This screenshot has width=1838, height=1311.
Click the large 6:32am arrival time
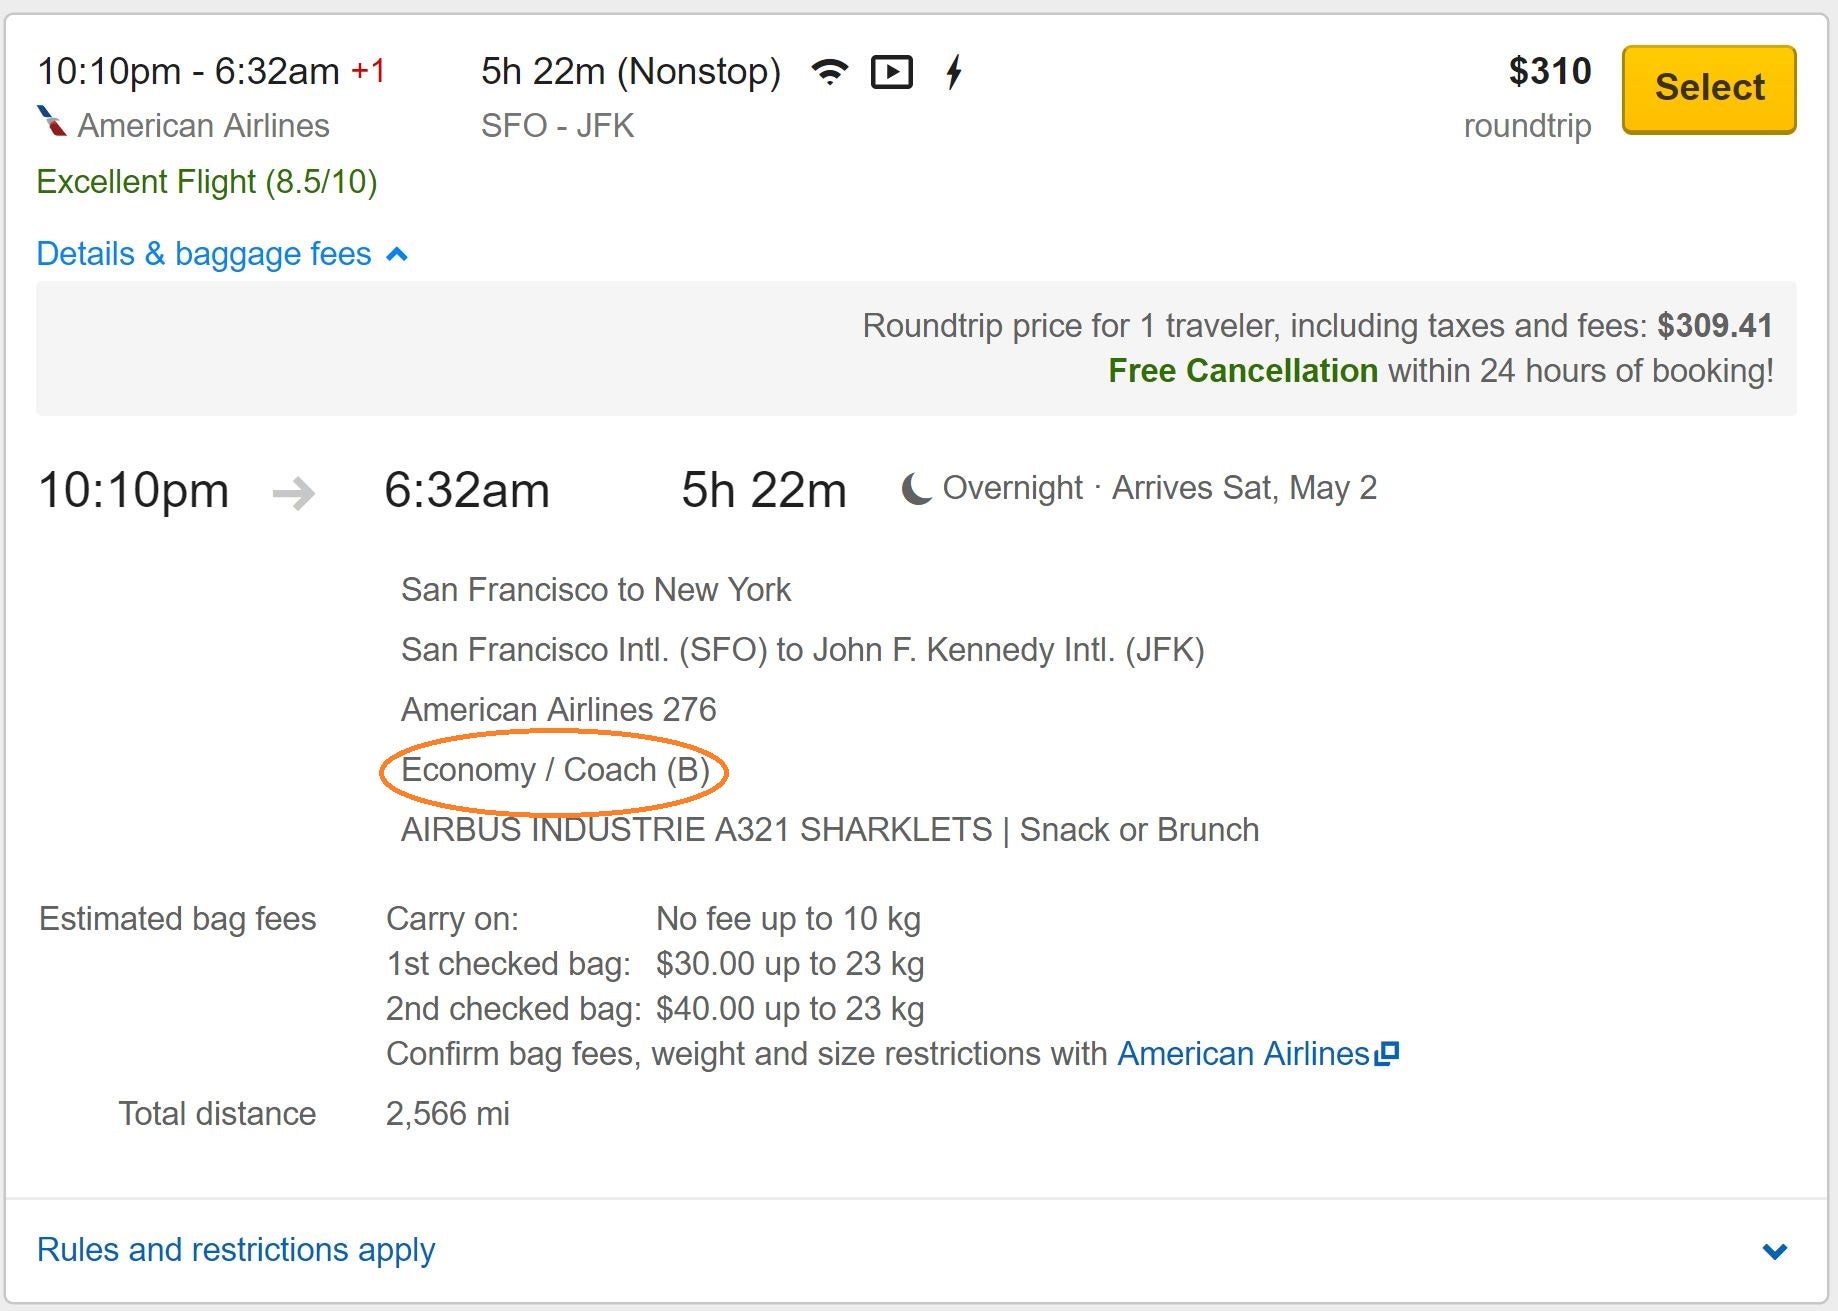467,491
